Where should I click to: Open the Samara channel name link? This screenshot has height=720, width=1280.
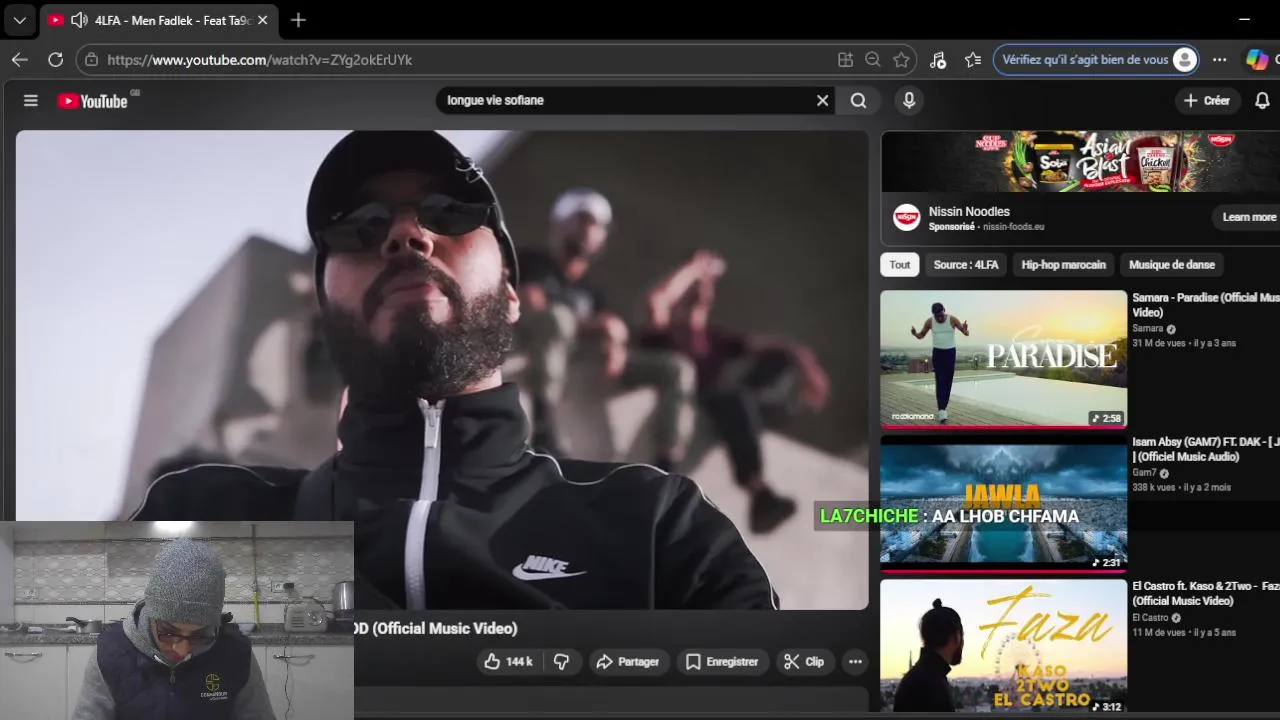[x=1147, y=328]
